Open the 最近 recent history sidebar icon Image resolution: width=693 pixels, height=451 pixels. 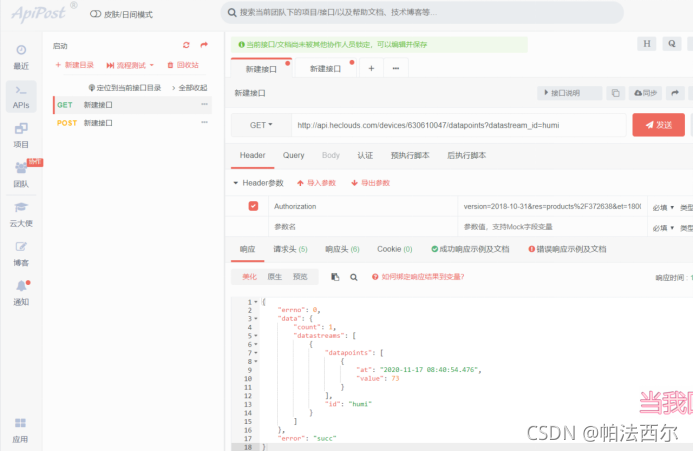coord(21,57)
